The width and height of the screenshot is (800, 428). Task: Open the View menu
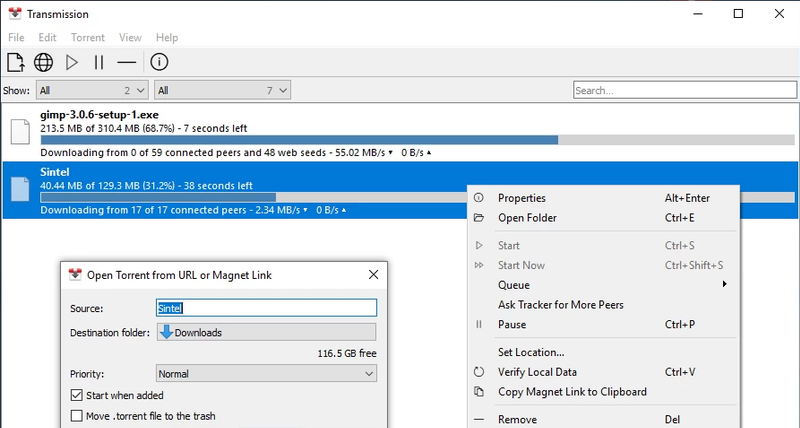point(130,37)
